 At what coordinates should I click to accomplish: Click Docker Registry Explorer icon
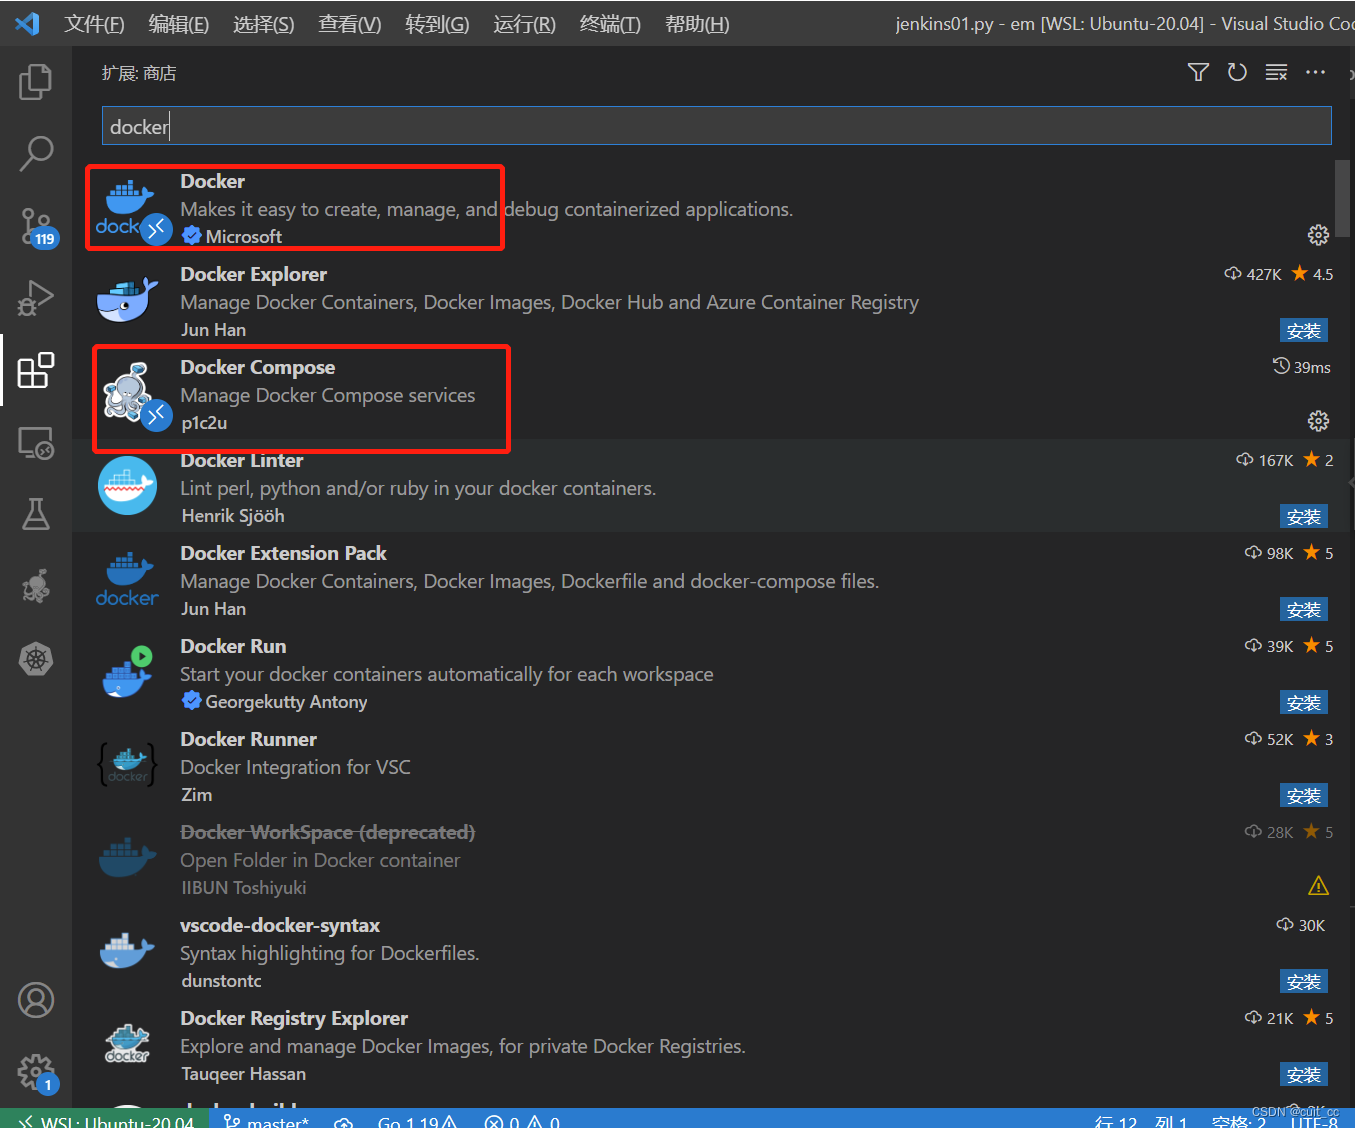127,1043
